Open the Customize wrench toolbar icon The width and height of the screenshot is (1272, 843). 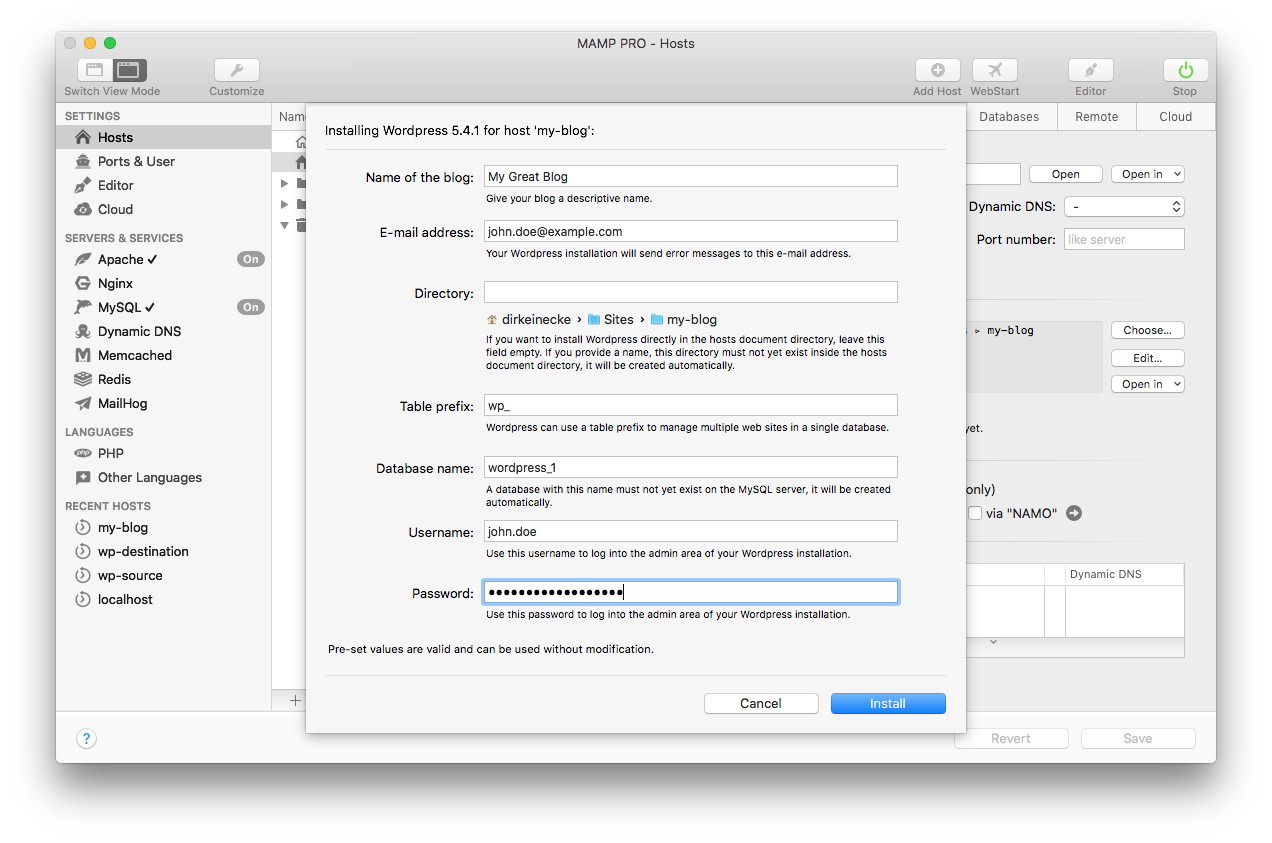click(x=236, y=70)
